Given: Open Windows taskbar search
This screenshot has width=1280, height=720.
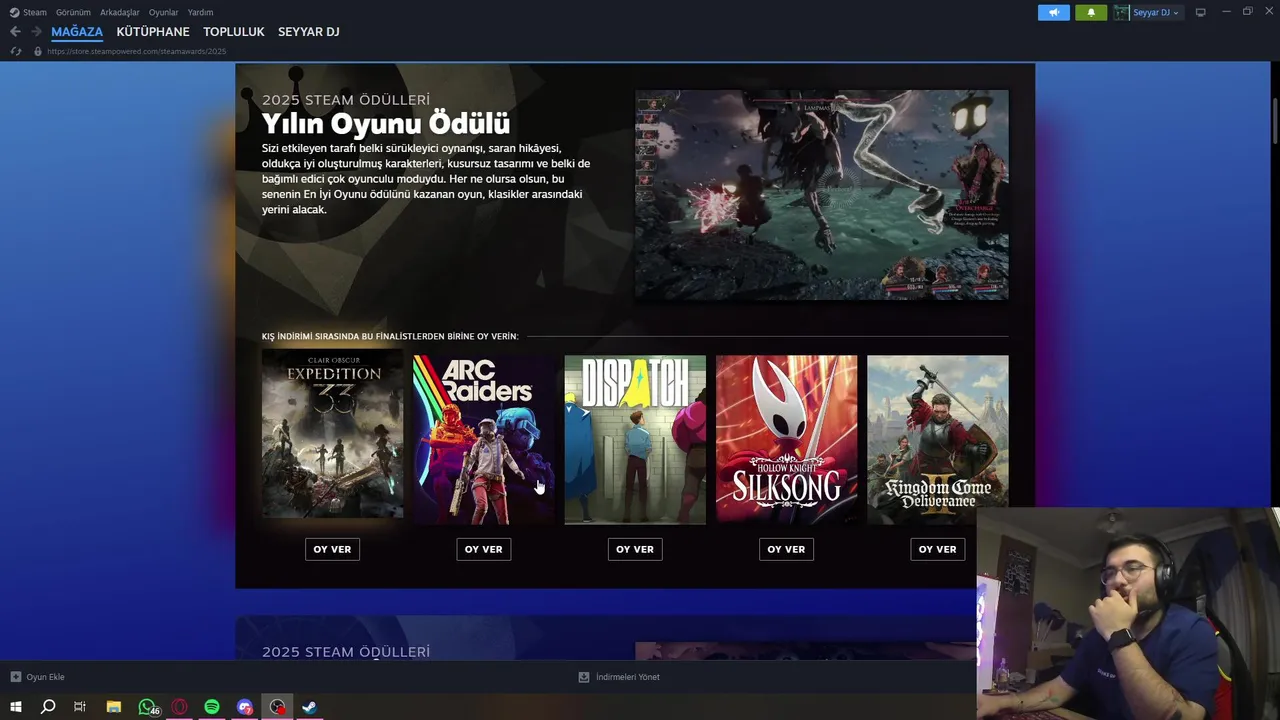Looking at the screenshot, I should pyautogui.click(x=48, y=707).
